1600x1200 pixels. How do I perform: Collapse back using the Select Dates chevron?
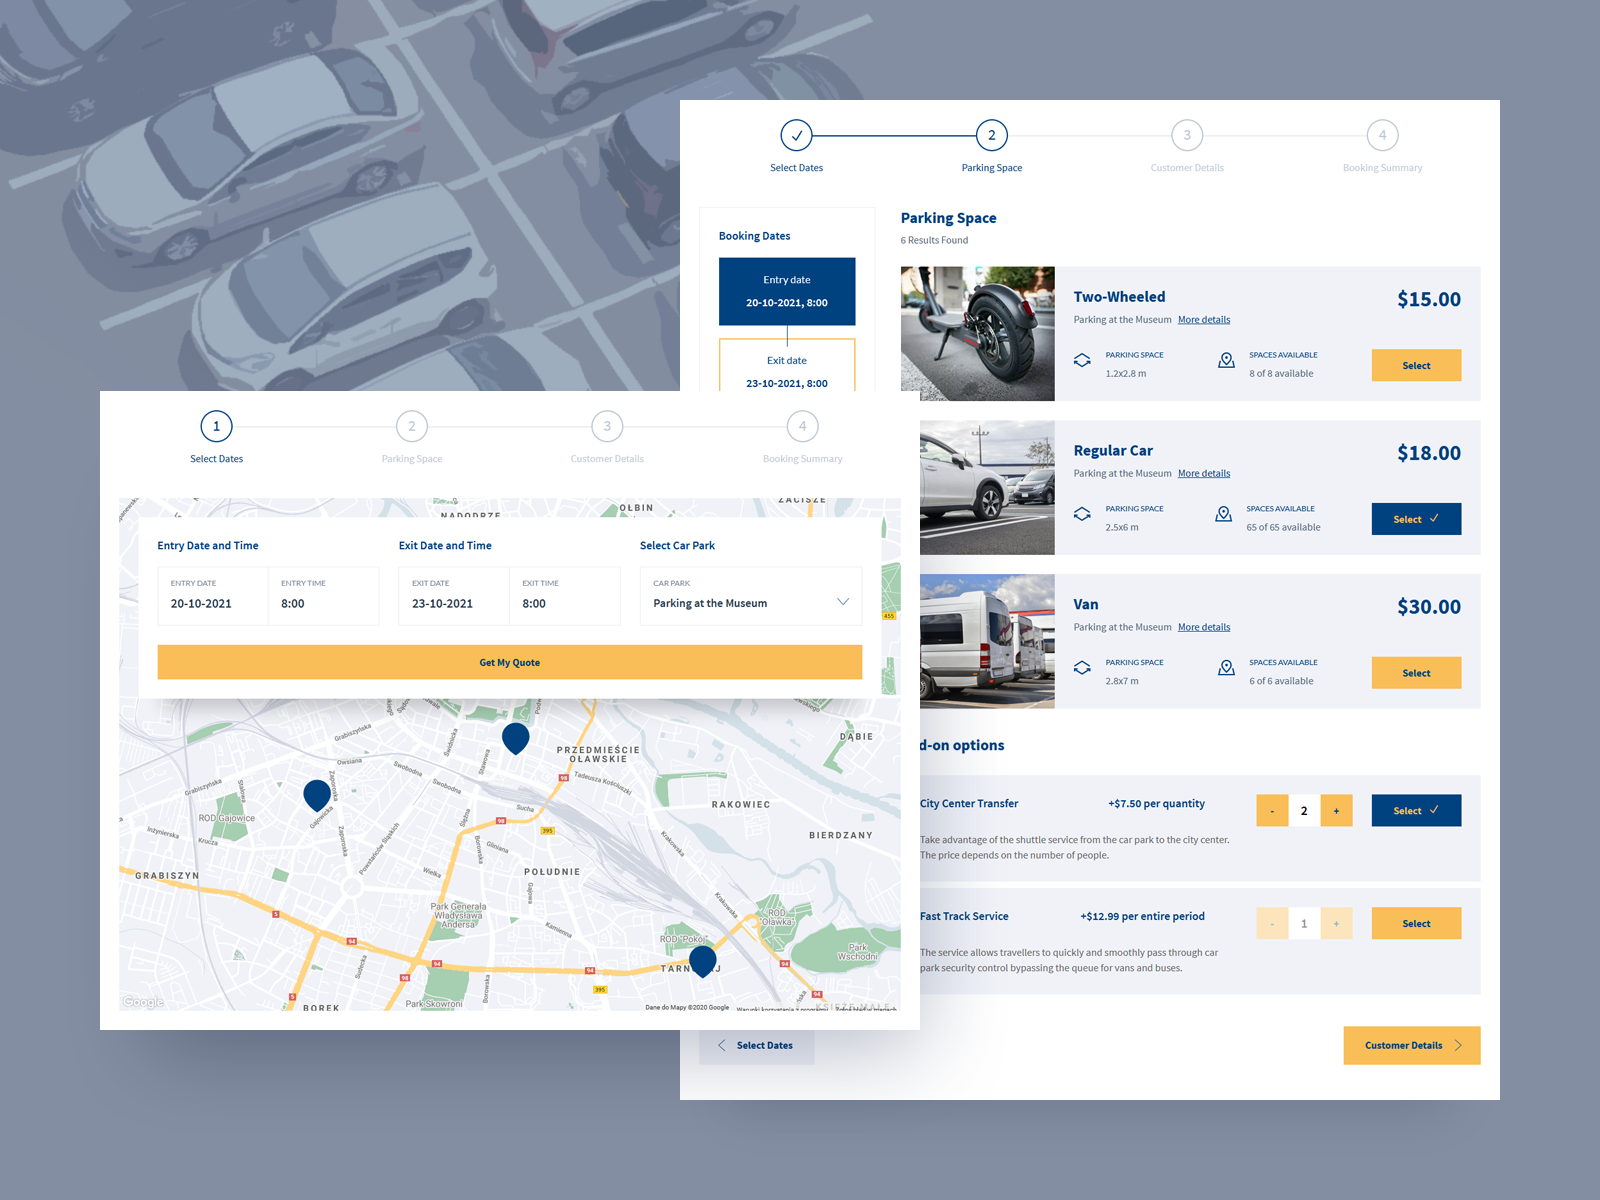722,1045
